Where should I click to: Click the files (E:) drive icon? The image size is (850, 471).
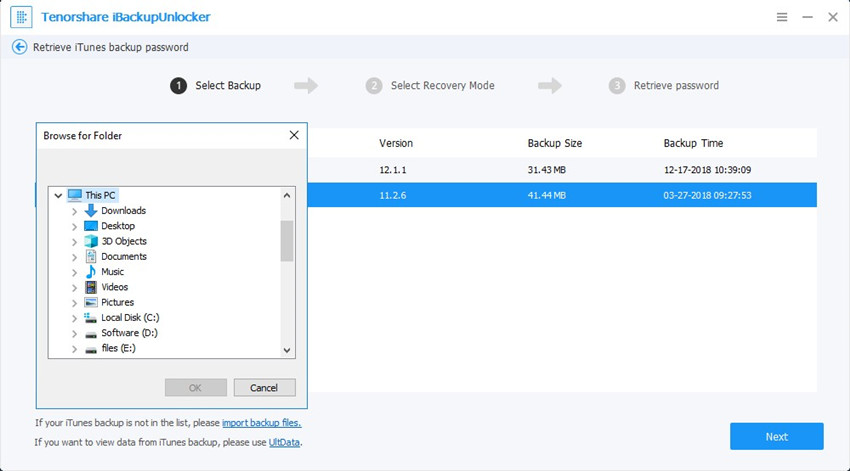[x=91, y=350]
